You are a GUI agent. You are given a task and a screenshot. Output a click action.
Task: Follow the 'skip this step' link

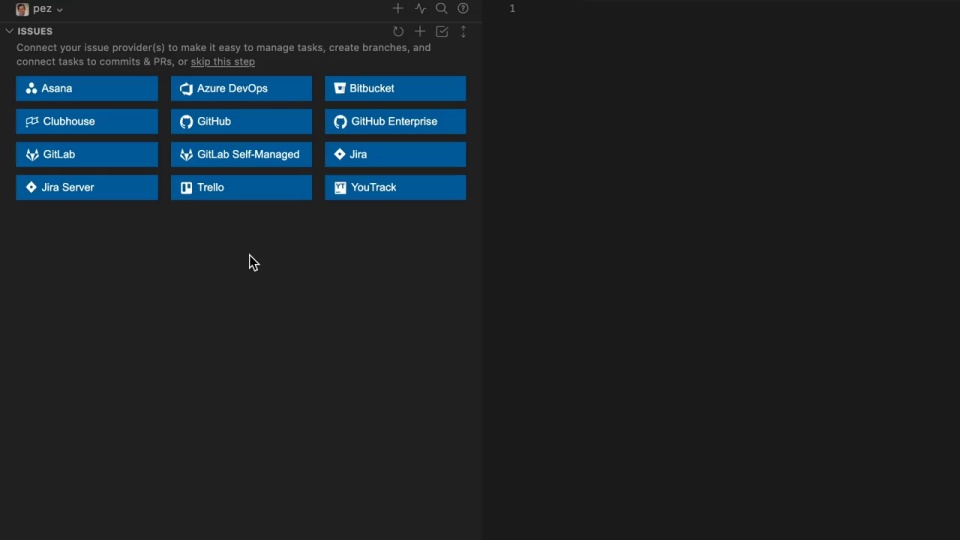(223, 61)
